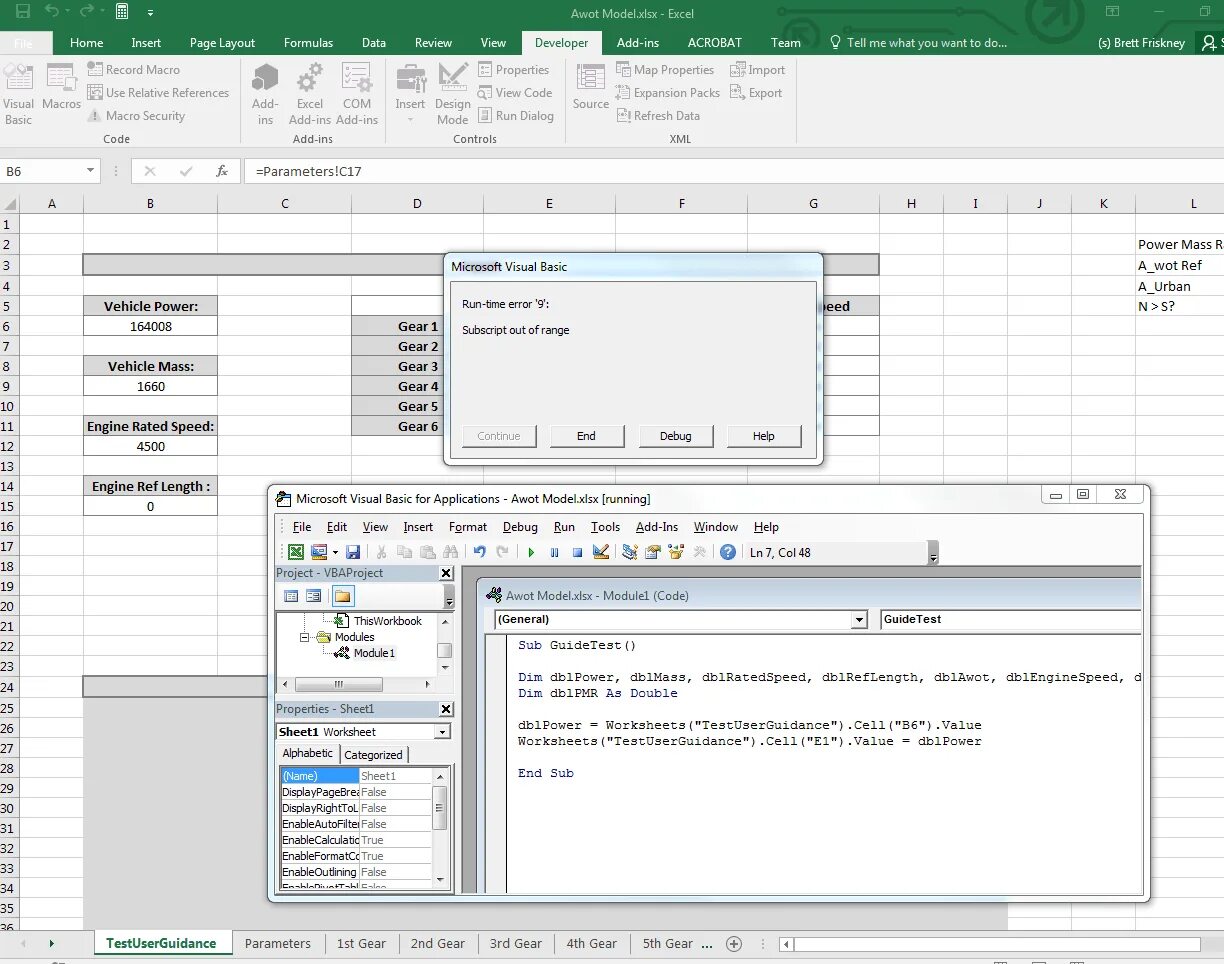The image size is (1224, 964).
Task: Click the Help button in error dialog
Action: pos(764,436)
